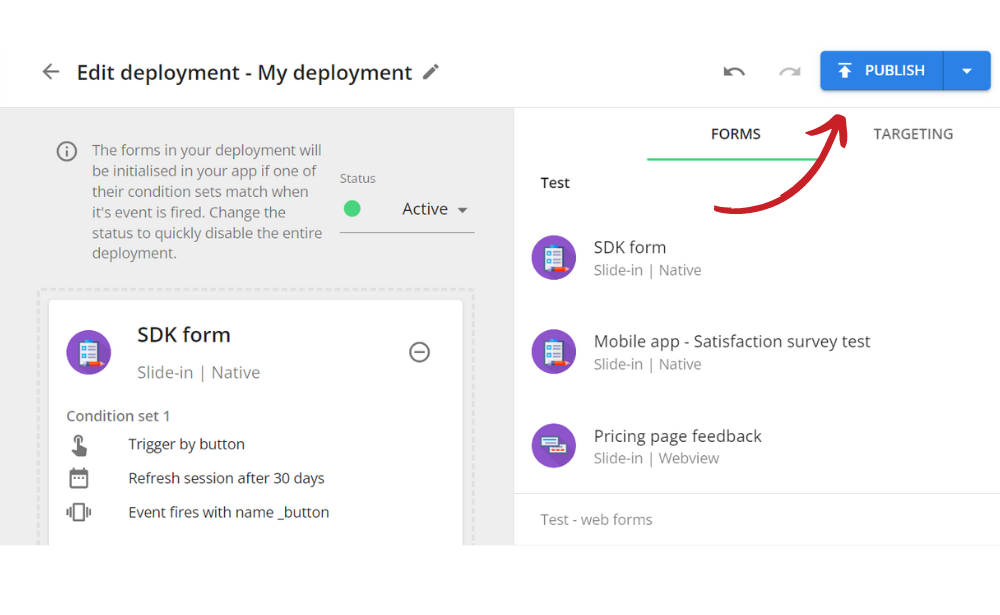Select the SDK form card in the deployment editor
This screenshot has width=1000, height=615.
coord(184,335)
